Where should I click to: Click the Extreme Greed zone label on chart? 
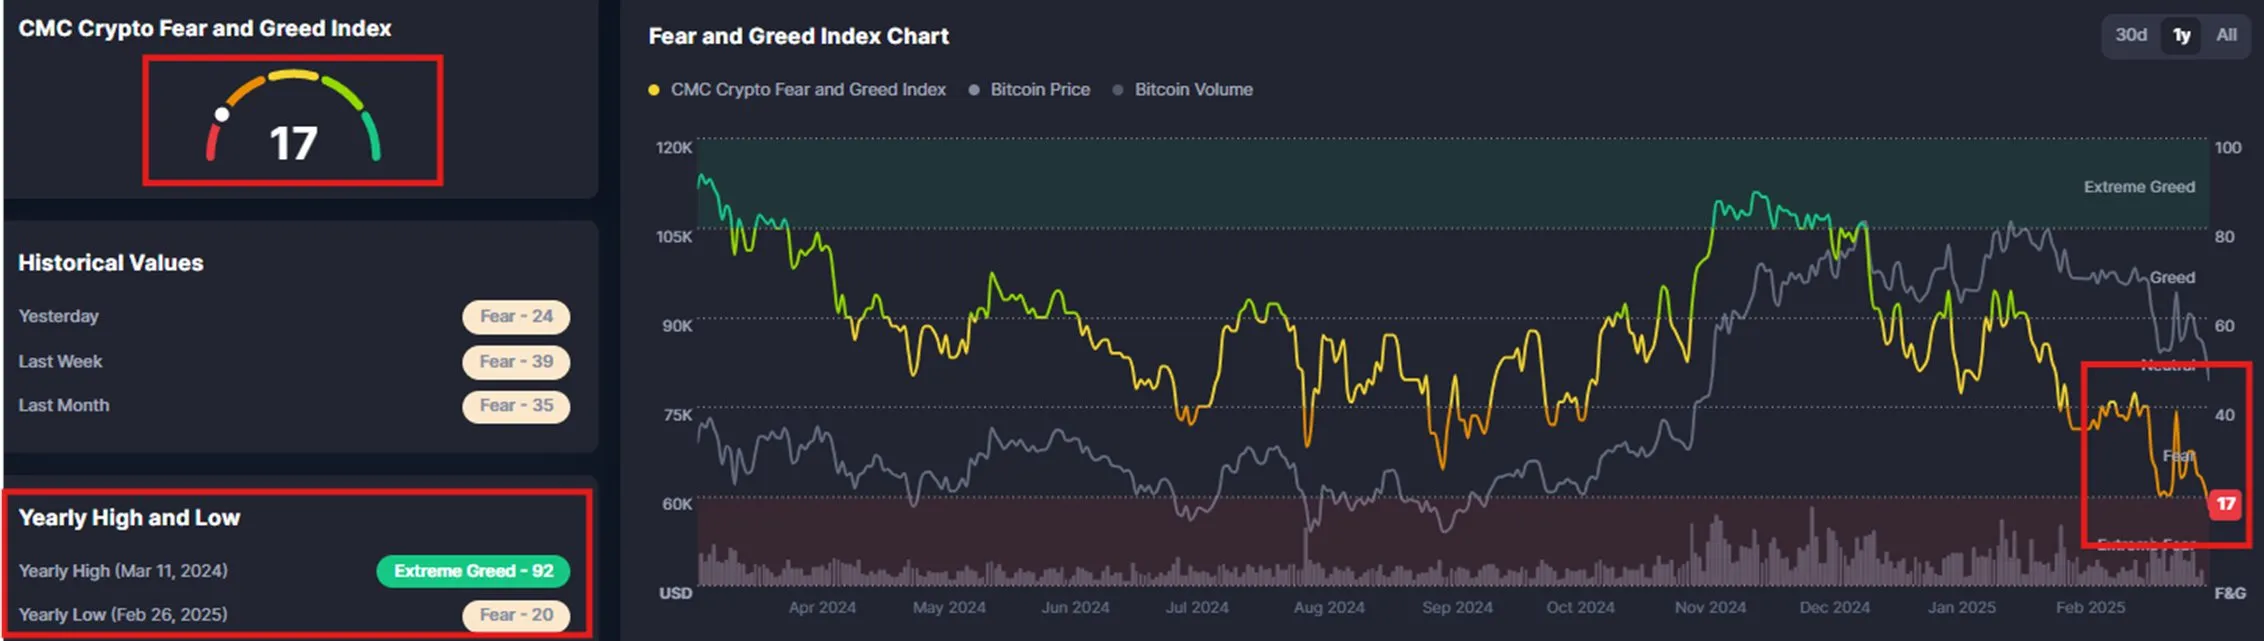(x=2139, y=187)
